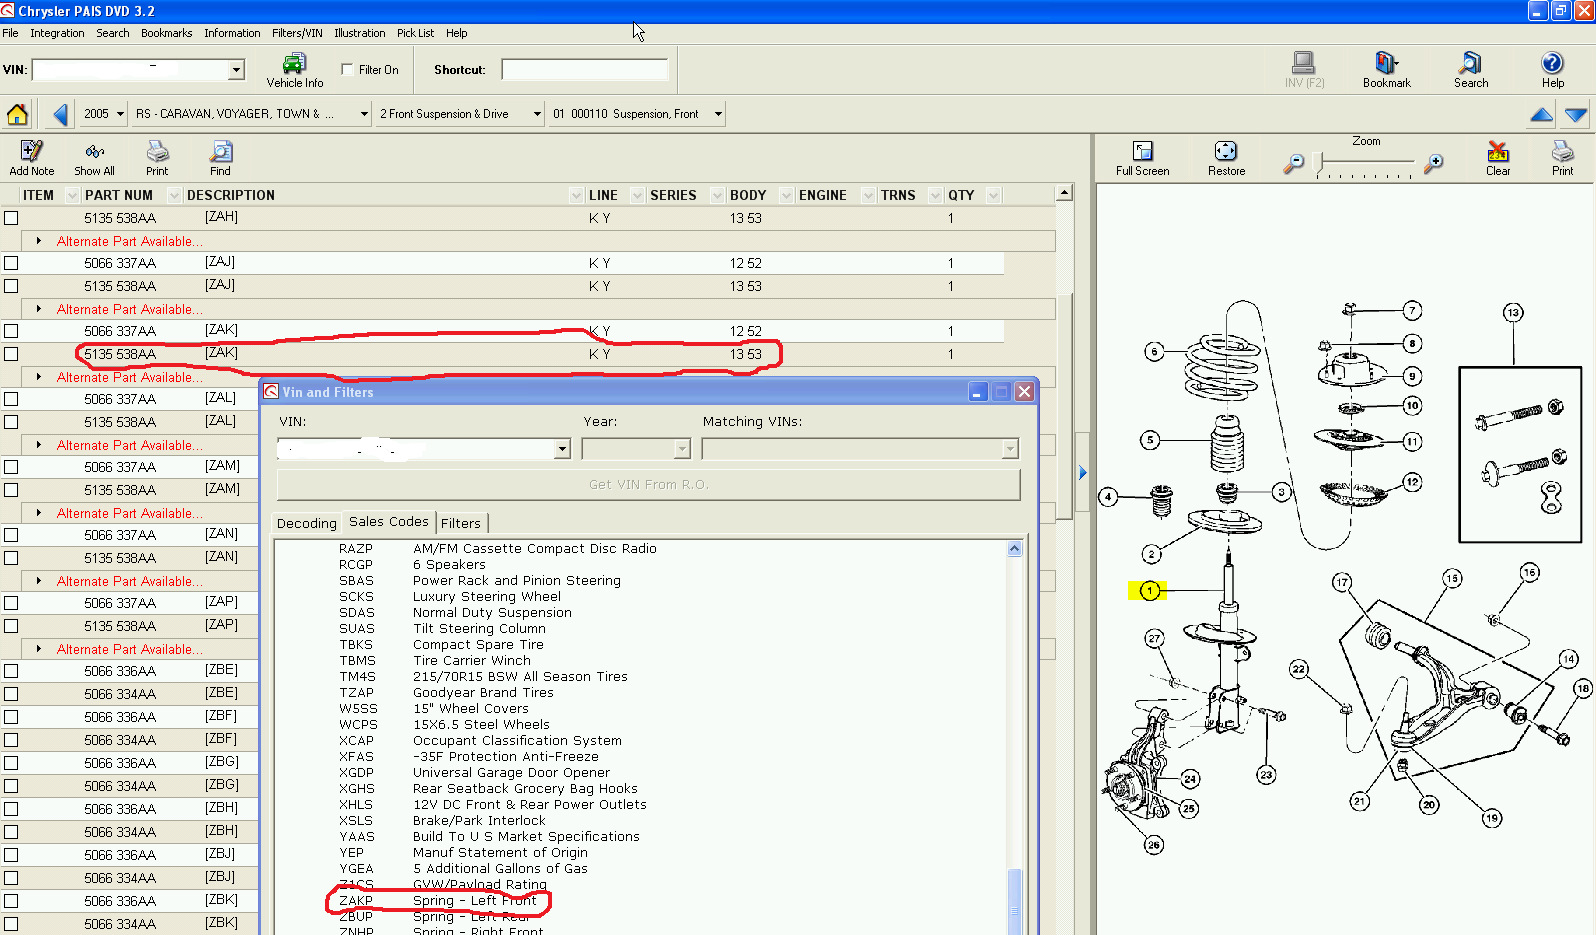Select callout 6 coil spring in illustration
The width and height of the screenshot is (1596, 935).
(1154, 351)
